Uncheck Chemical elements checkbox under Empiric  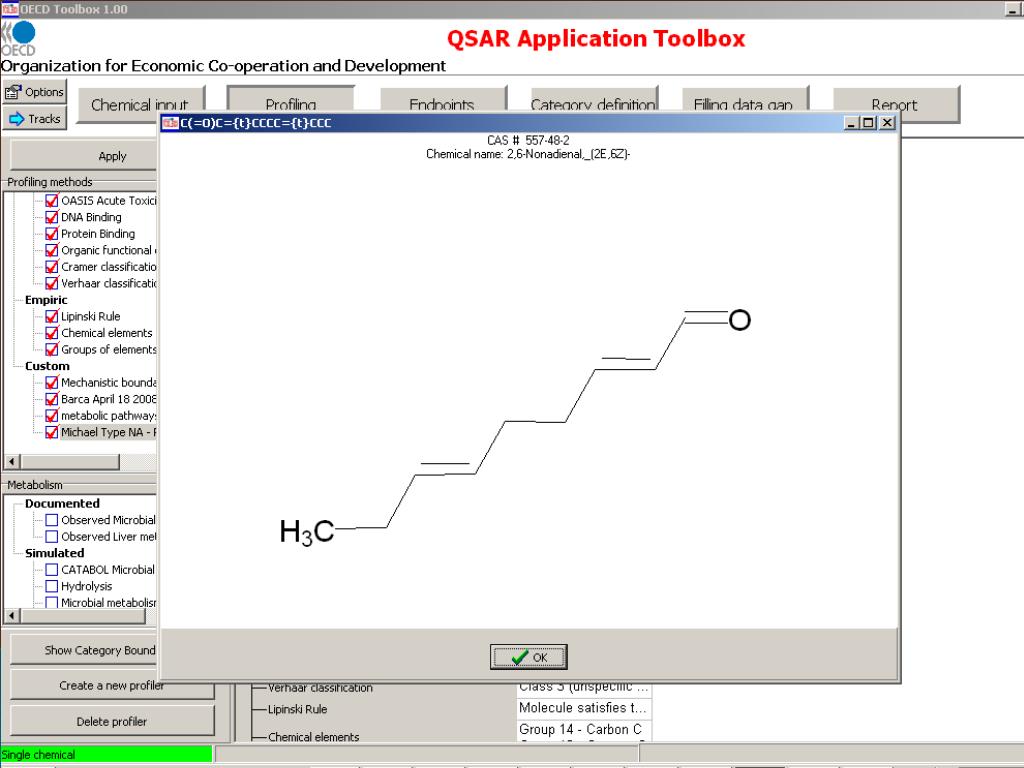click(52, 333)
